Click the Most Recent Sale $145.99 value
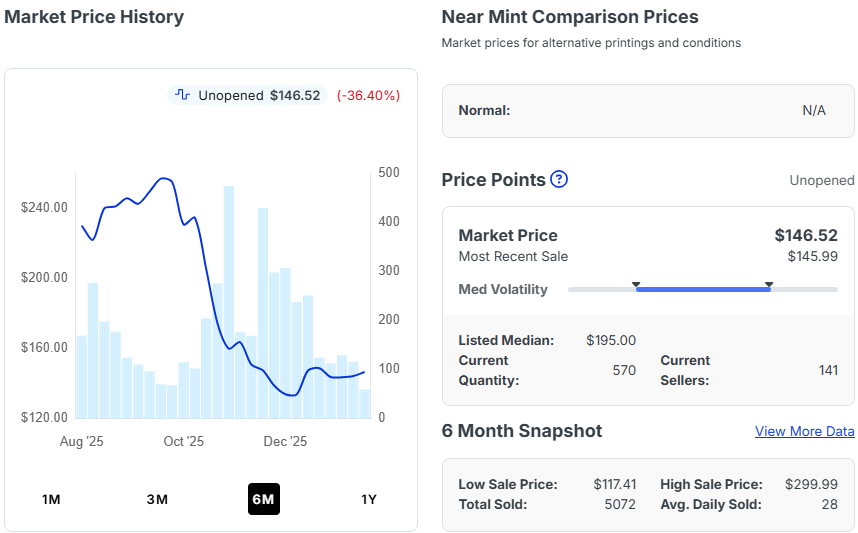The width and height of the screenshot is (858, 533). [812, 256]
